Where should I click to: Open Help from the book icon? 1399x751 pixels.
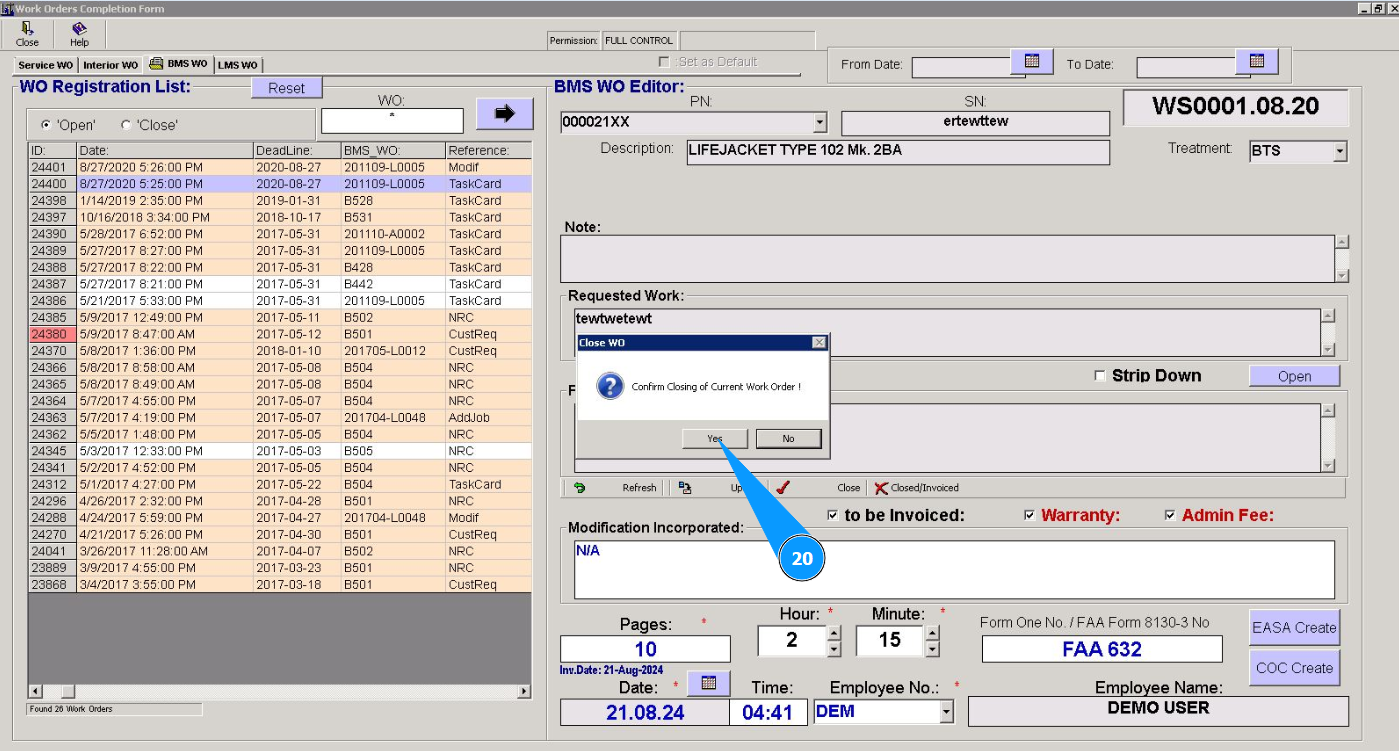click(x=79, y=29)
